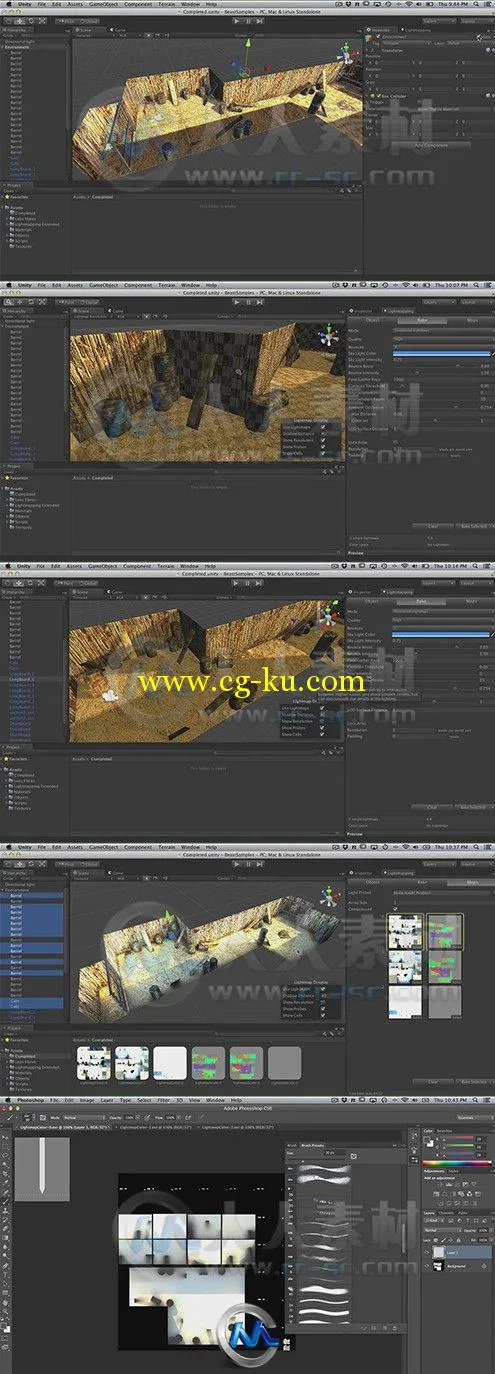This screenshot has width=495, height=1374.
Task: Open Filter menu in Photoshop menu bar
Action: (163, 1100)
